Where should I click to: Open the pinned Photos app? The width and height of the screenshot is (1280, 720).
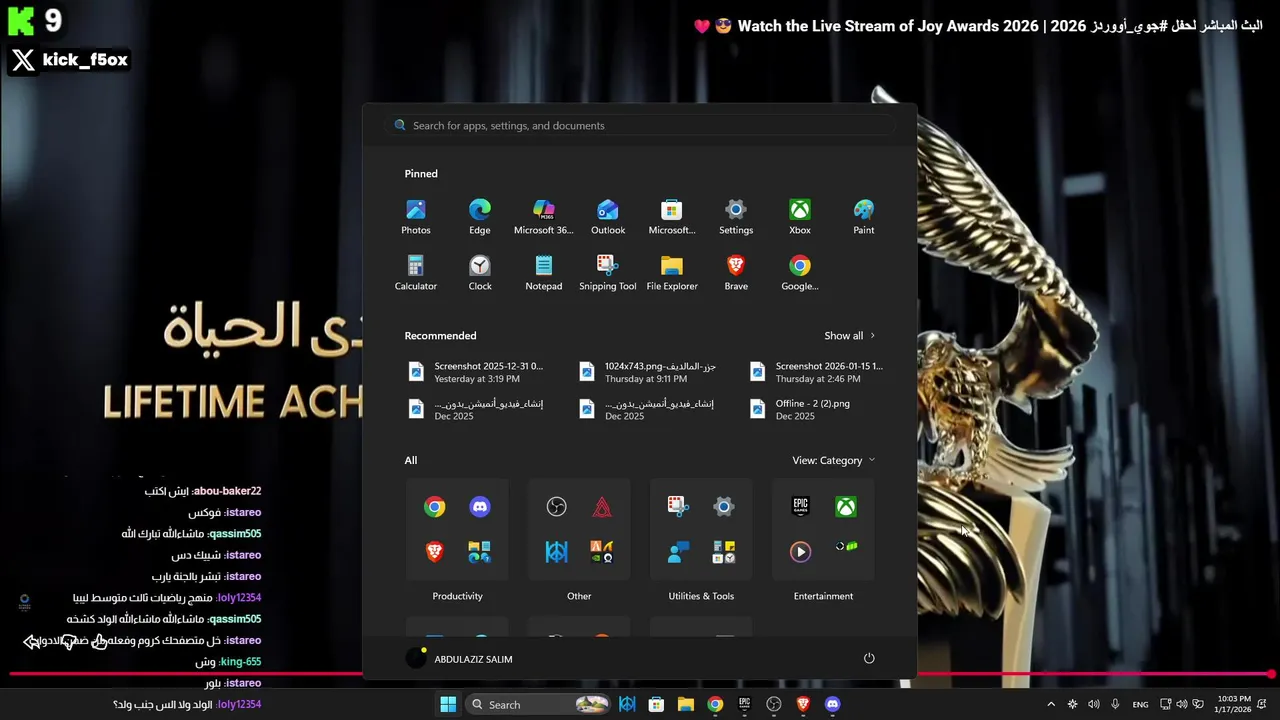click(416, 217)
